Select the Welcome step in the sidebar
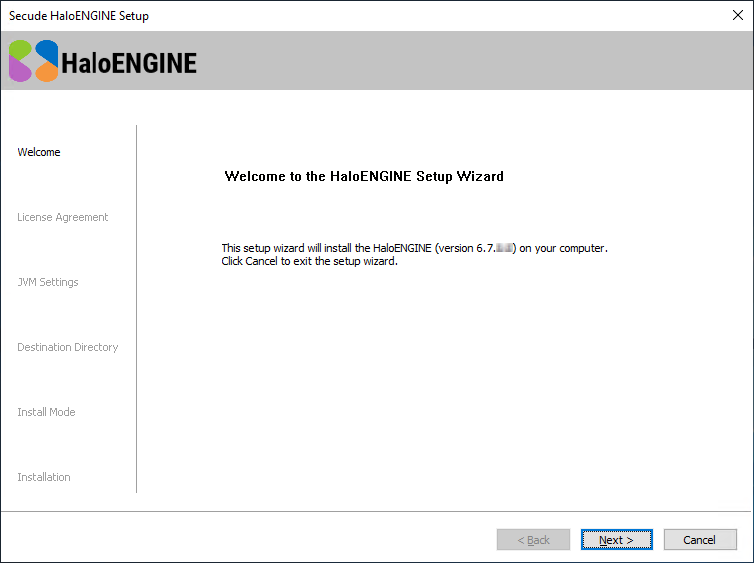 point(39,152)
